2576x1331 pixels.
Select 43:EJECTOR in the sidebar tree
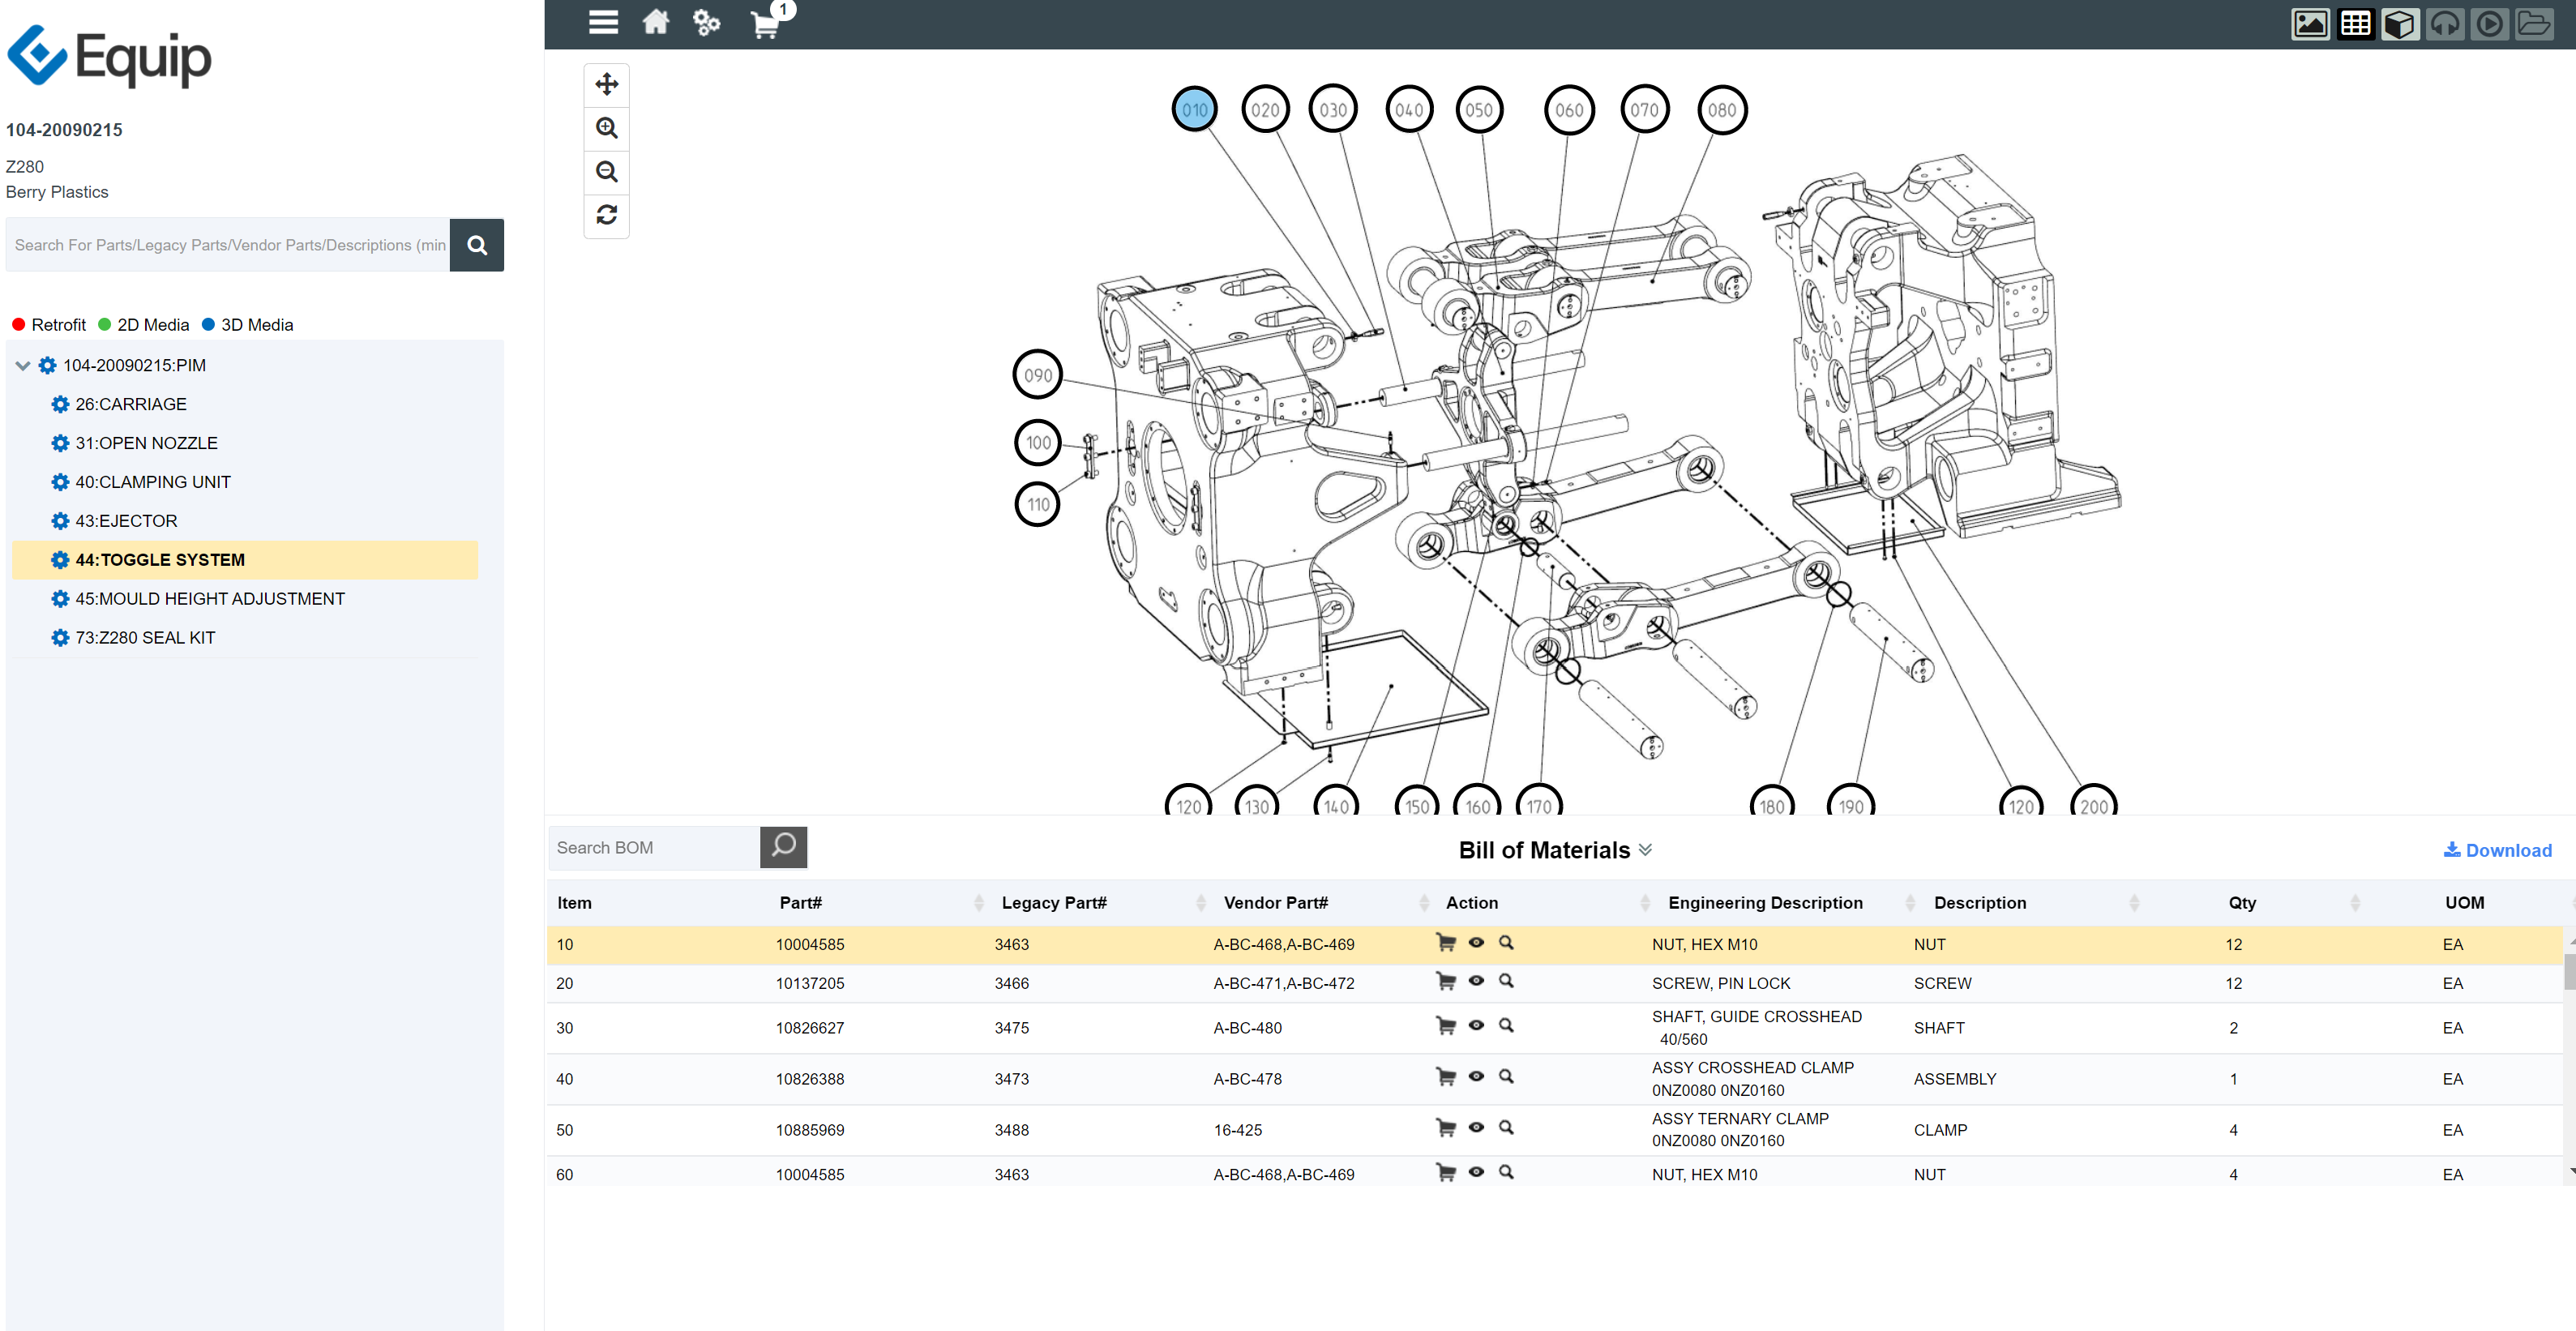(126, 520)
